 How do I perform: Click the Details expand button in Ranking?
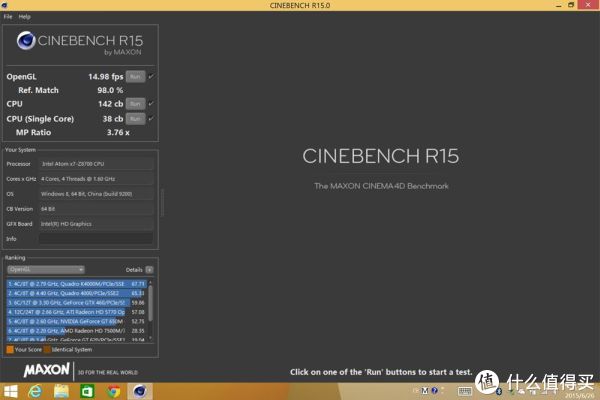(150, 270)
